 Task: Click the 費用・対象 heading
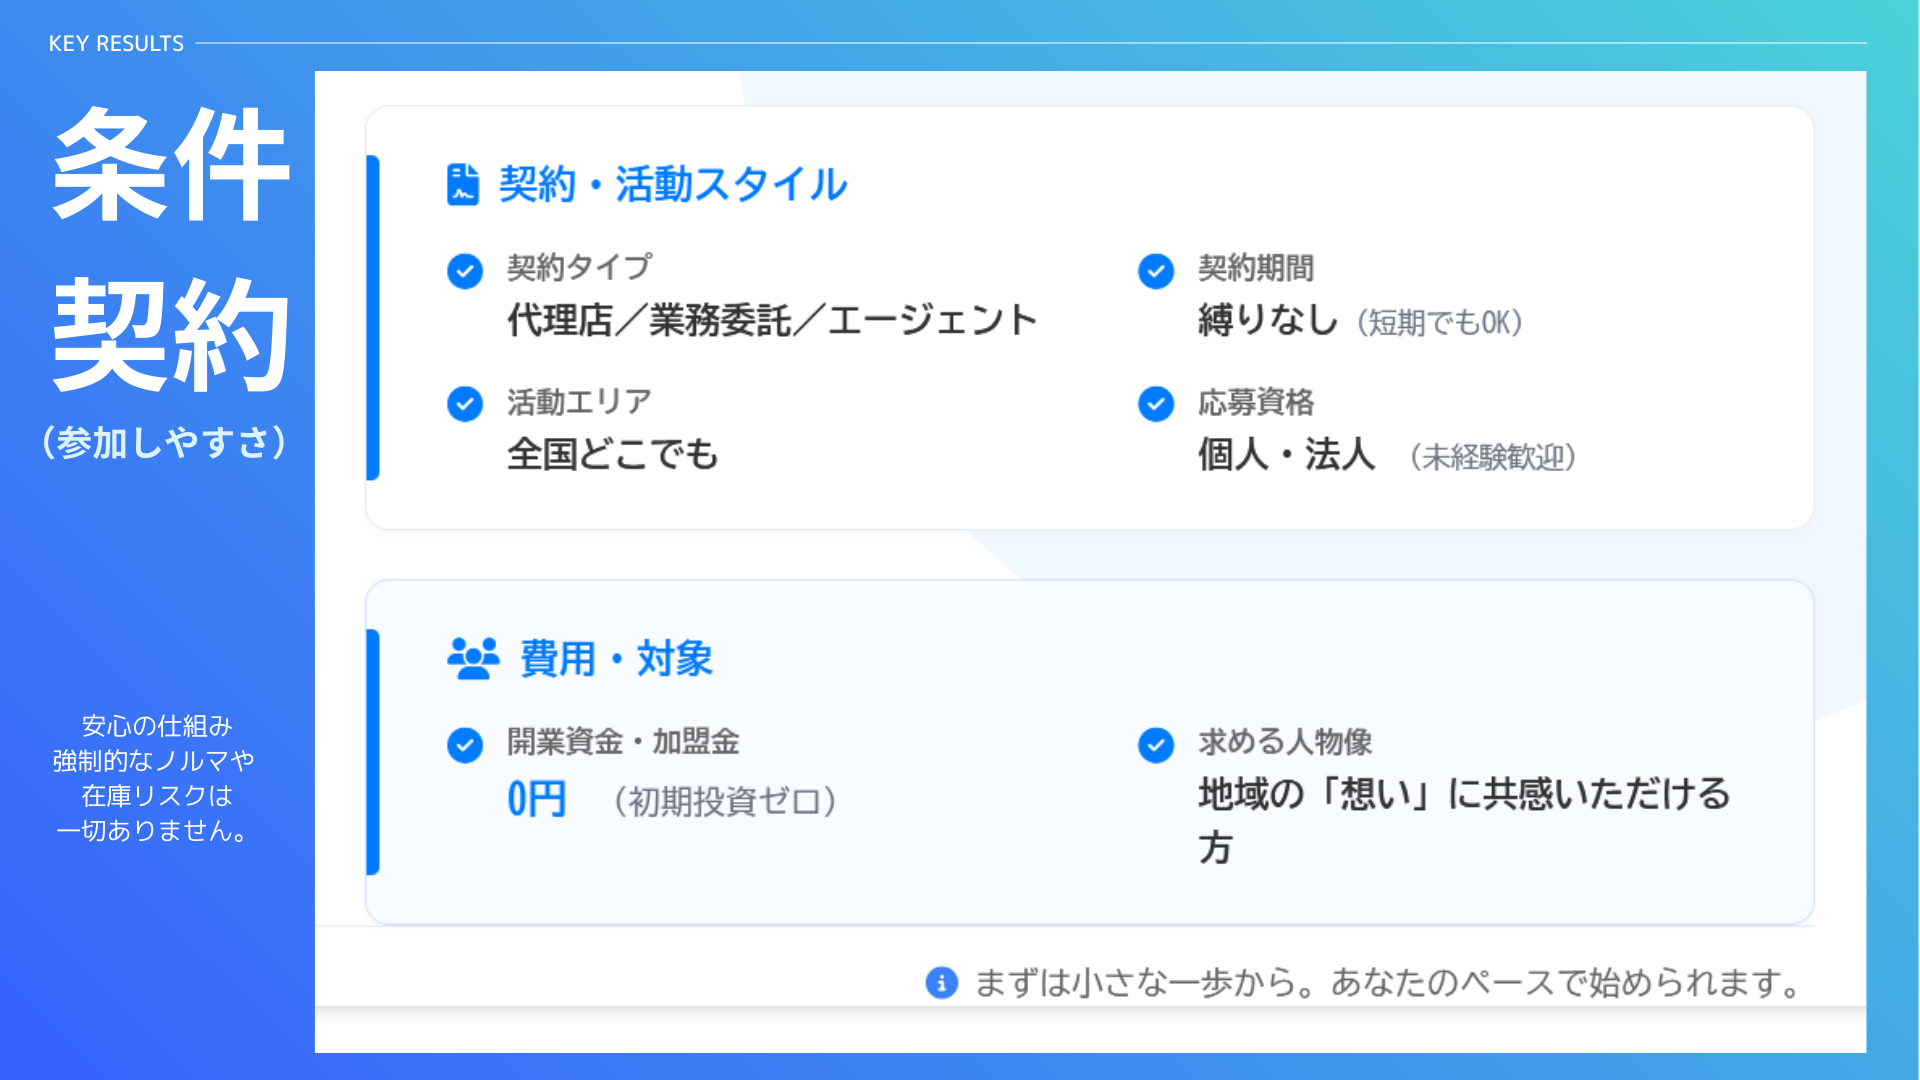616,659
